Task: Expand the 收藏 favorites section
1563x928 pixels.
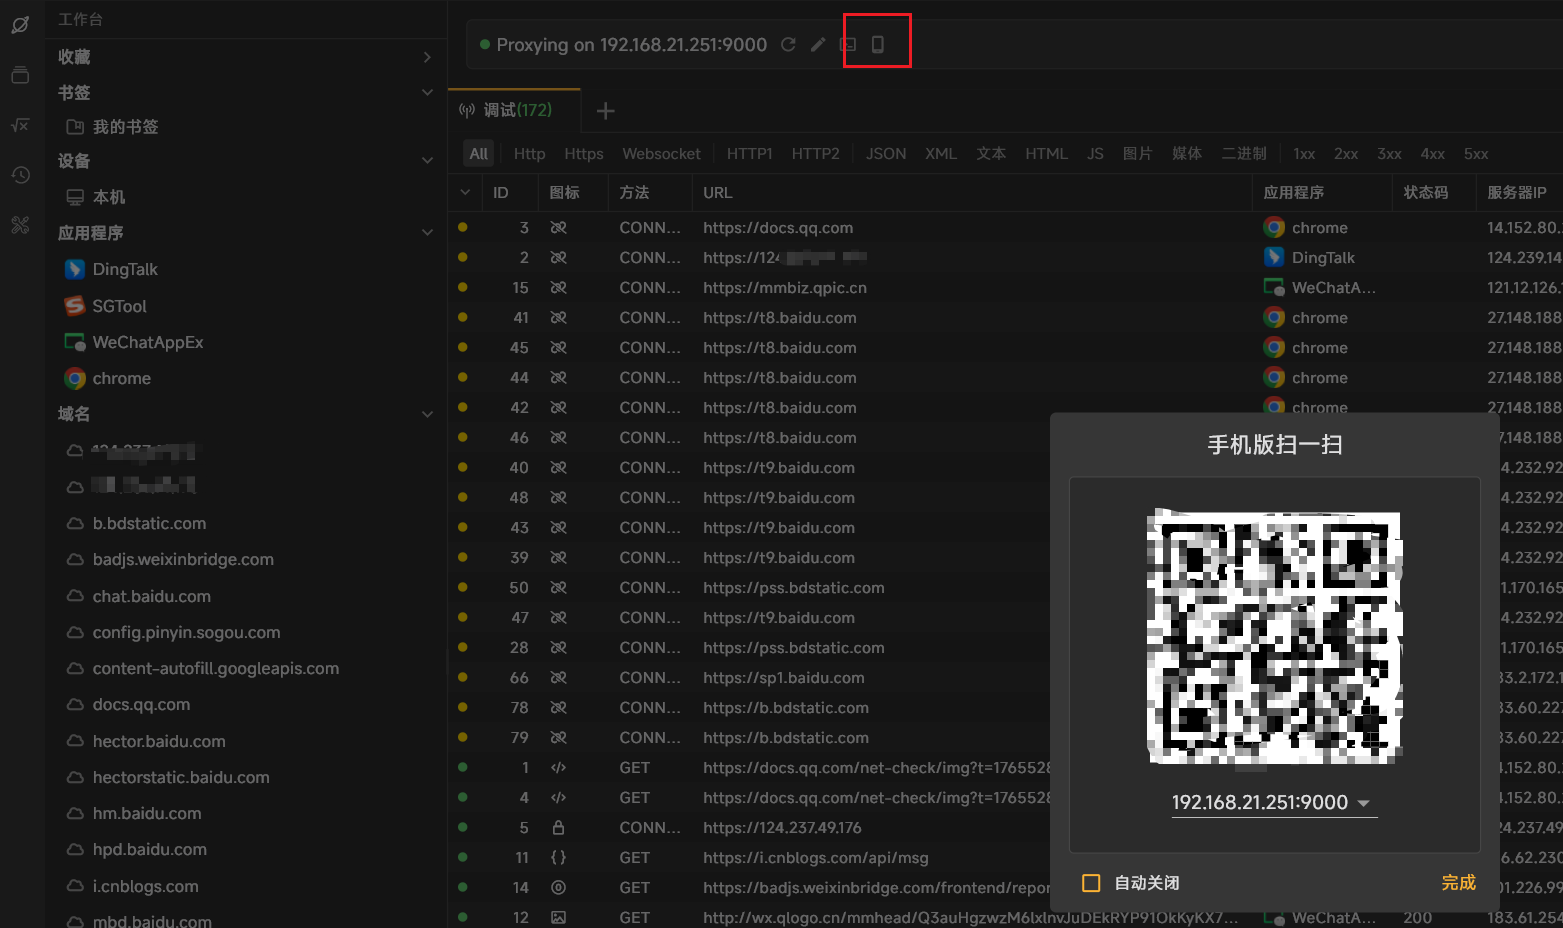Action: 427,57
